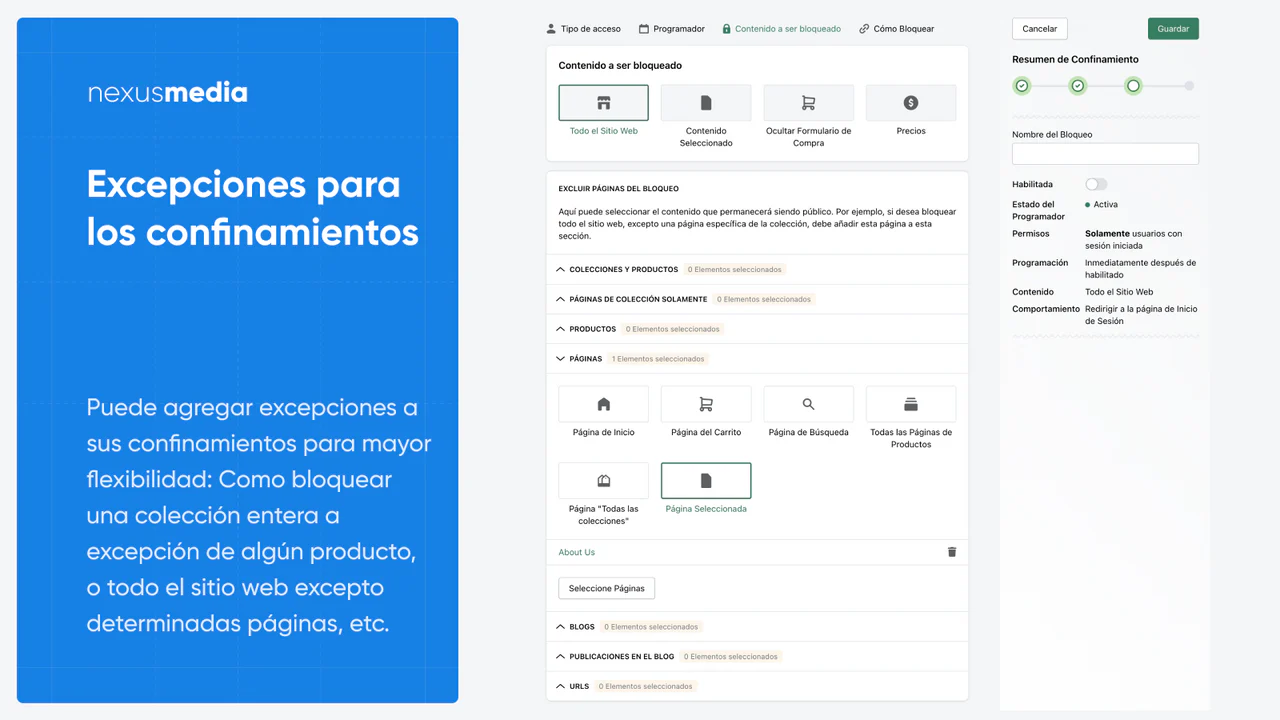Click the Página Seleccionada document card
Viewport: 1280px width, 720px height.
pos(706,481)
